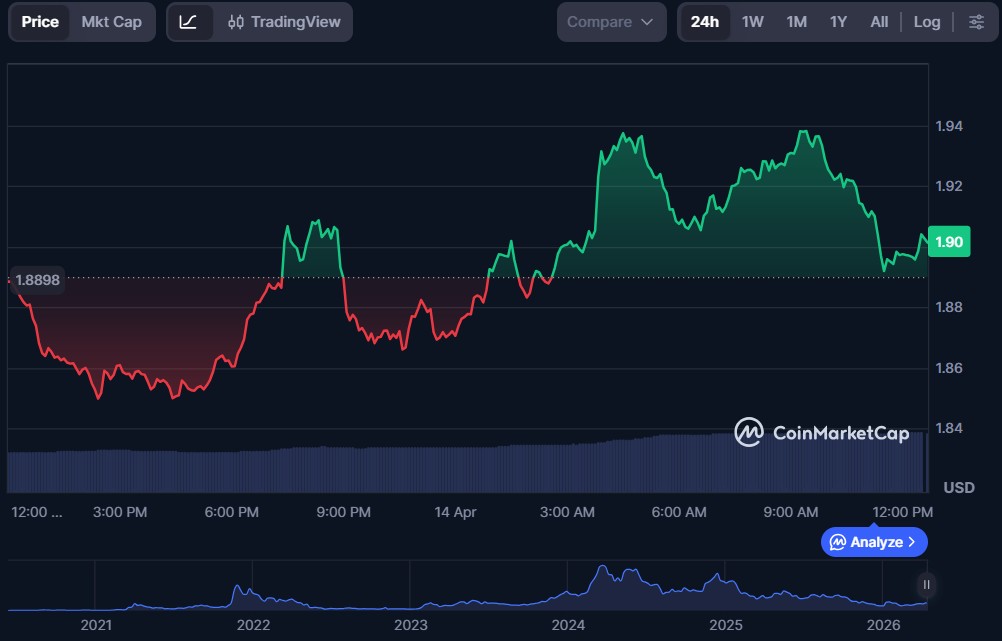This screenshot has width=1002, height=641.
Task: Click the pause handle on the range navigator
Action: (927, 585)
